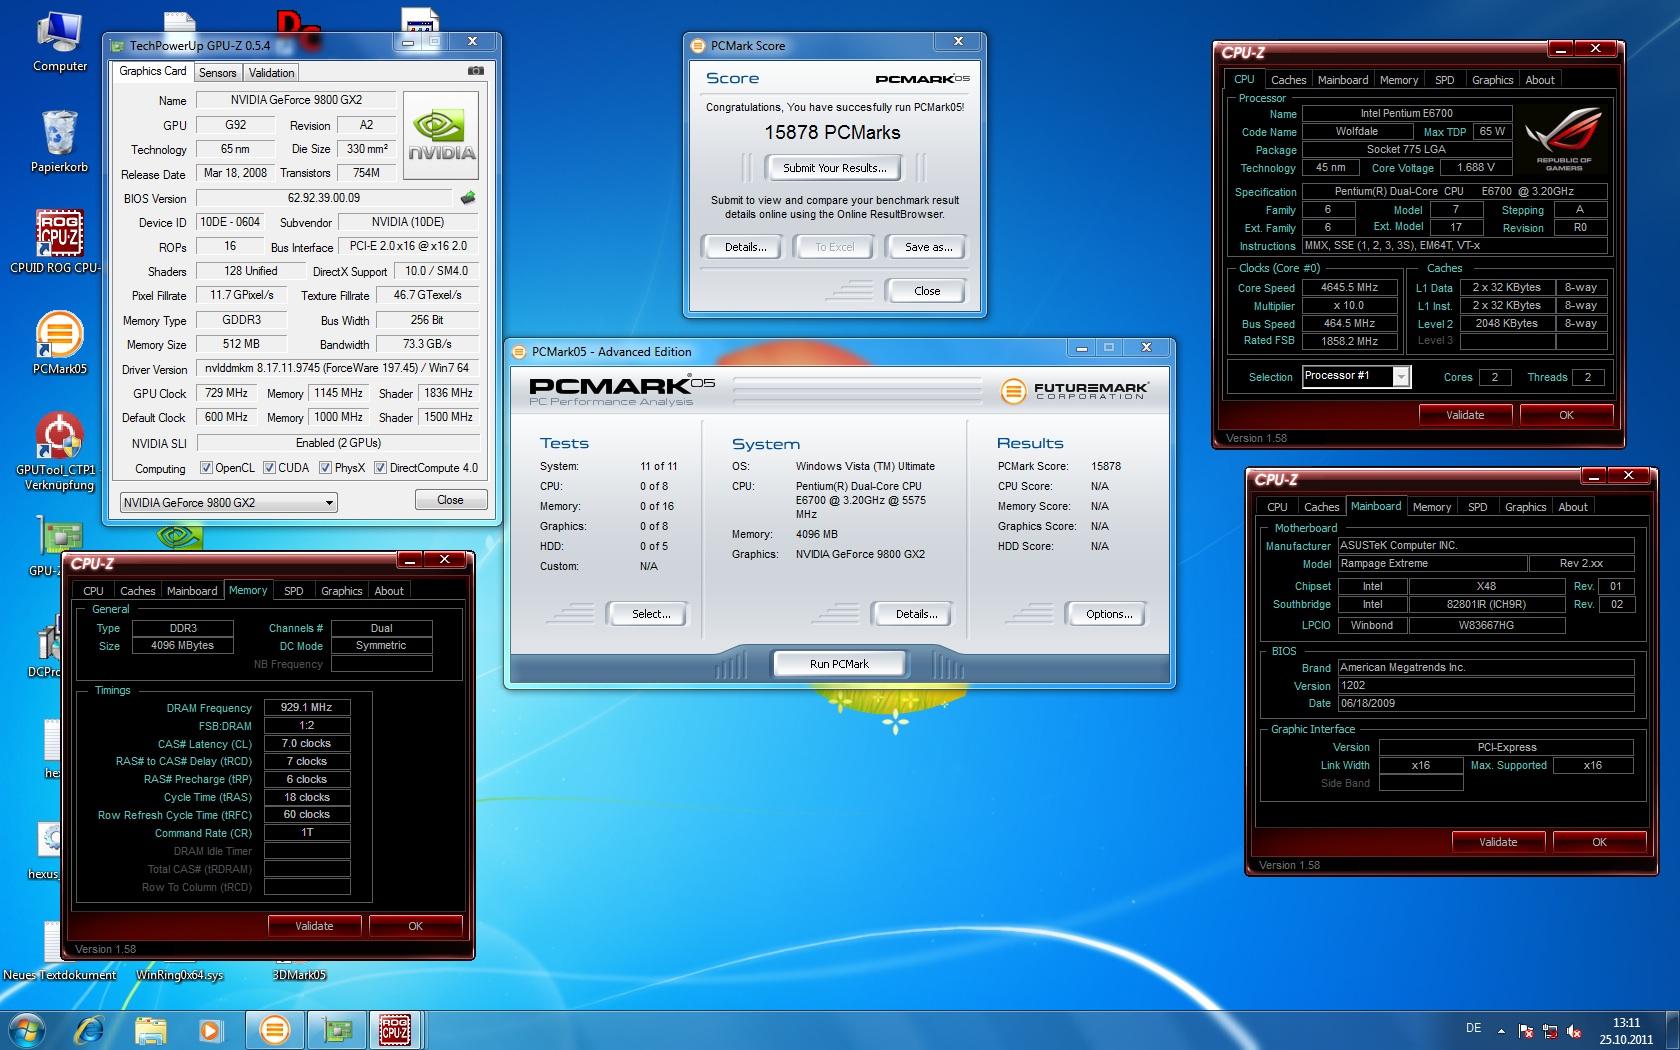Open the Neues Textdokument desktop file

(x=59, y=950)
